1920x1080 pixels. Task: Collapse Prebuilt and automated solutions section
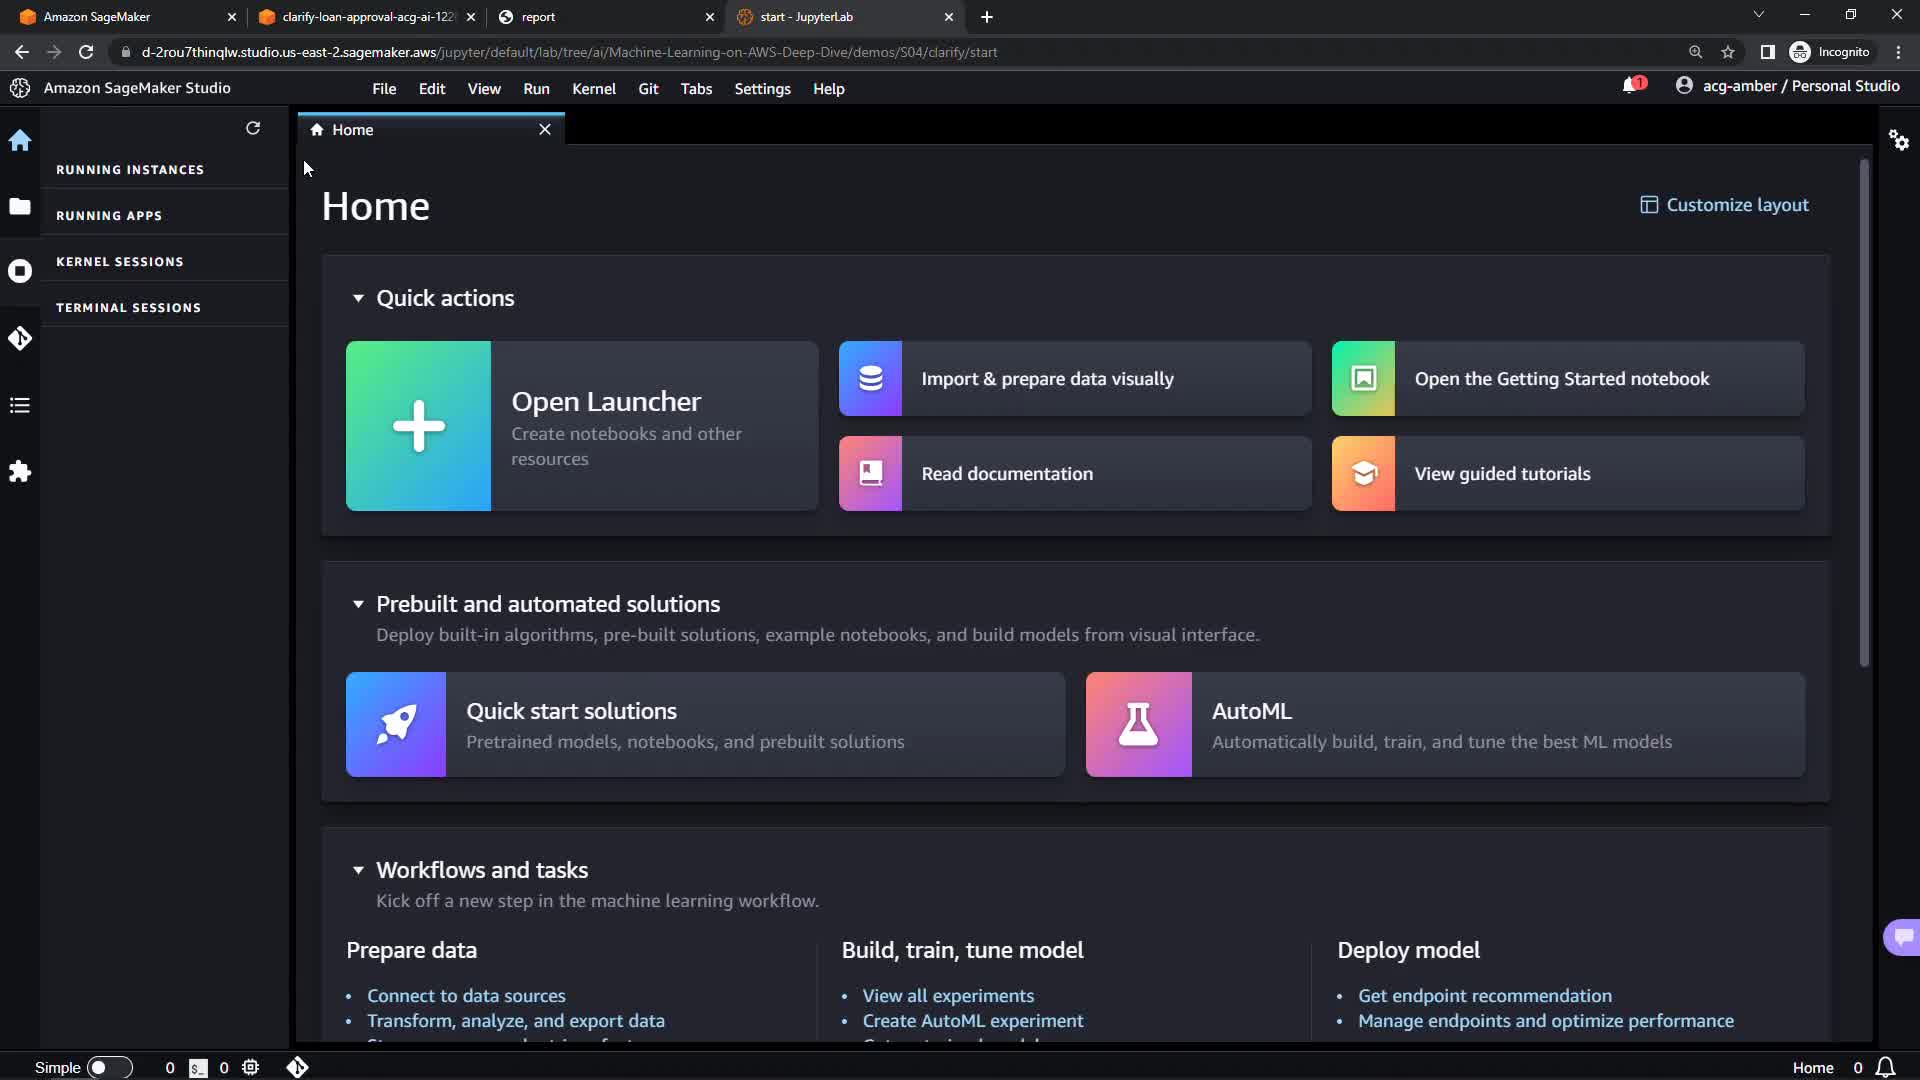(x=358, y=604)
